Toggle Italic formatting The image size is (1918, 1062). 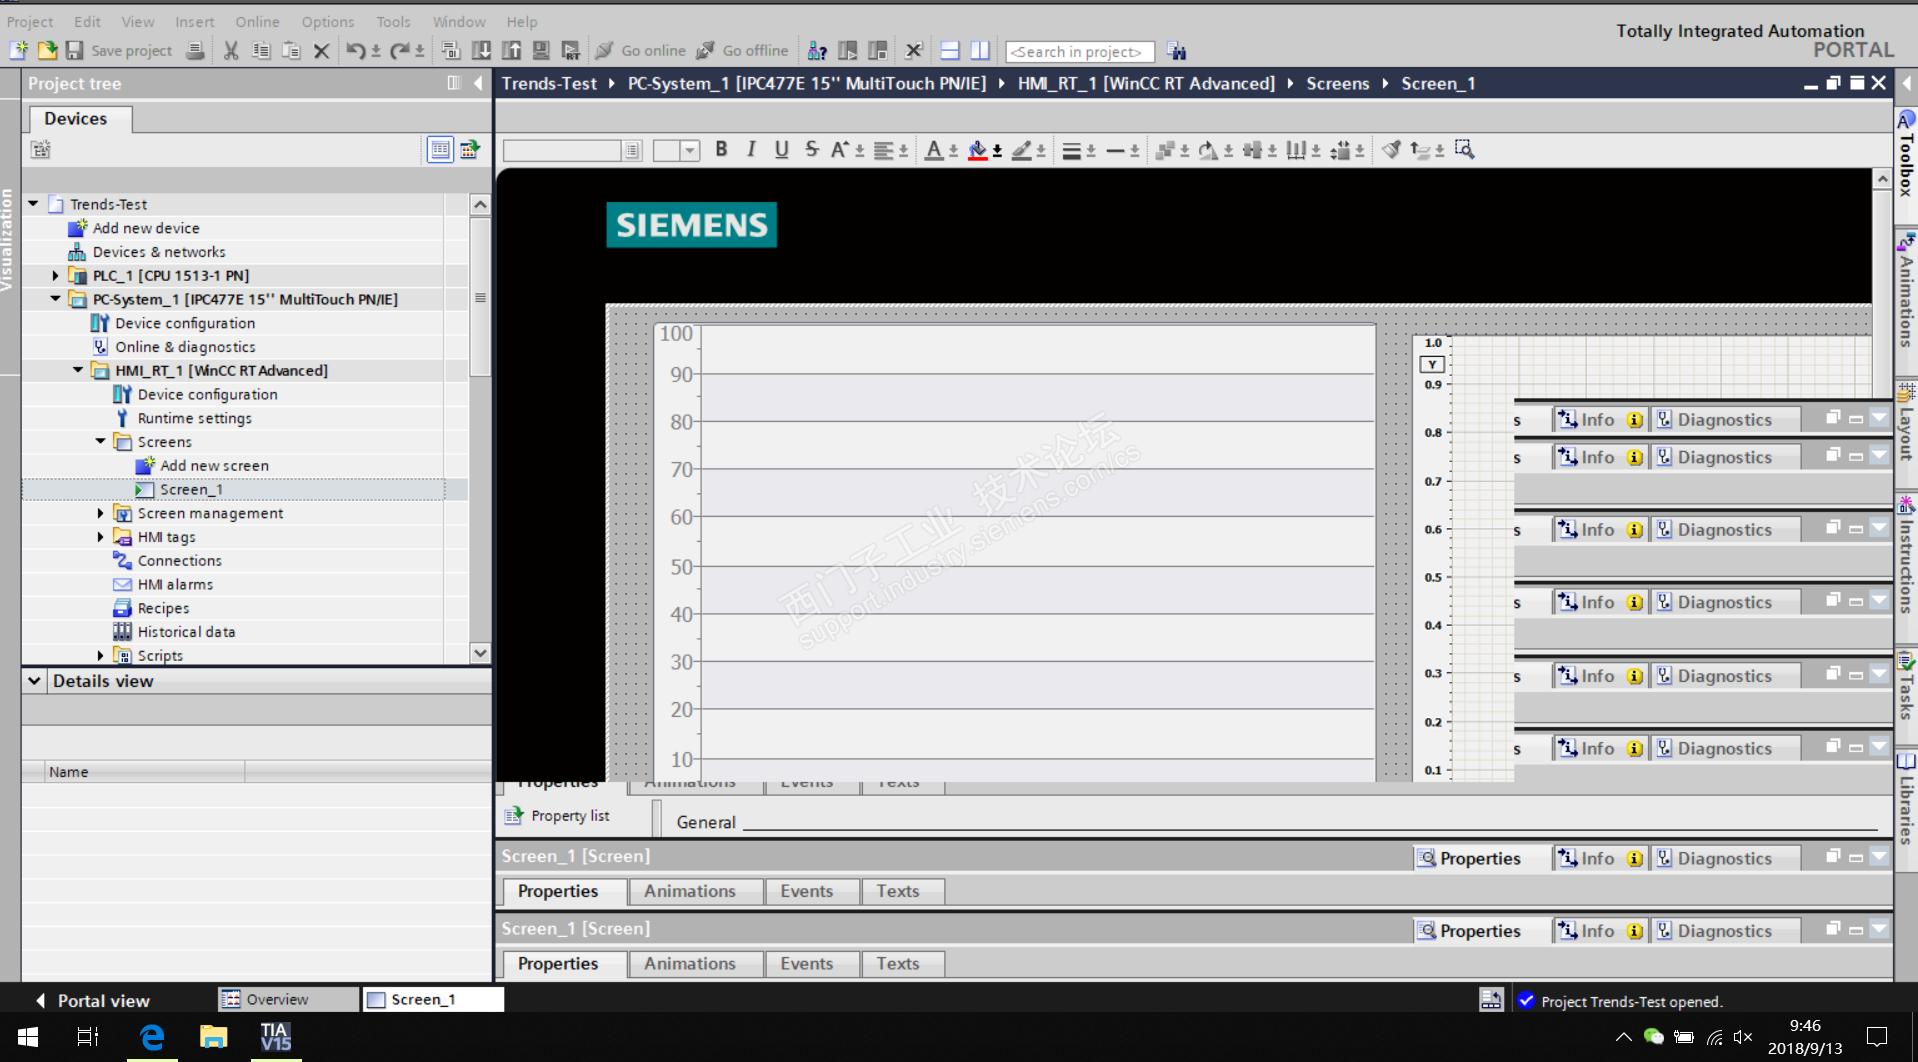[x=751, y=150]
